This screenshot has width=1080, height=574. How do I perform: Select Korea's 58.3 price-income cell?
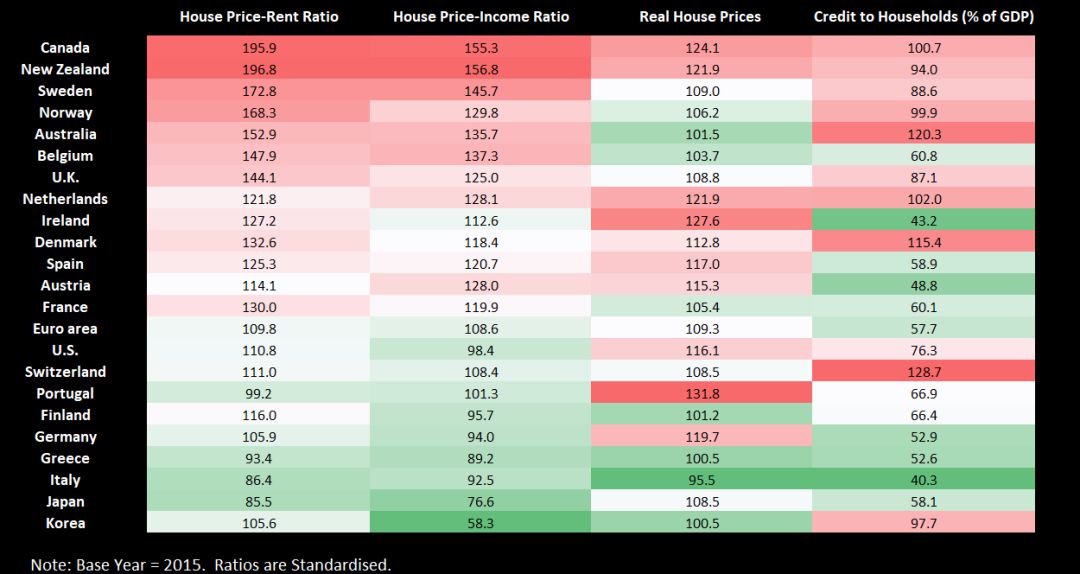[481, 523]
